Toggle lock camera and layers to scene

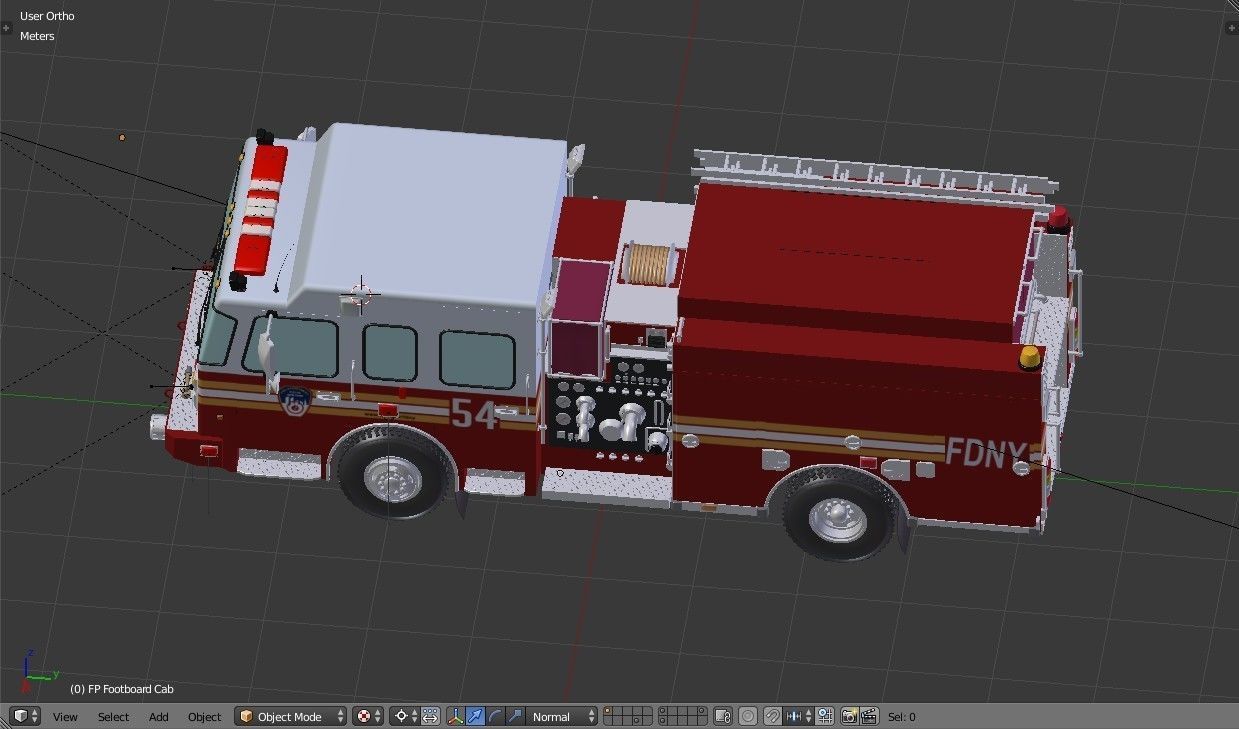pyautogui.click(x=724, y=716)
